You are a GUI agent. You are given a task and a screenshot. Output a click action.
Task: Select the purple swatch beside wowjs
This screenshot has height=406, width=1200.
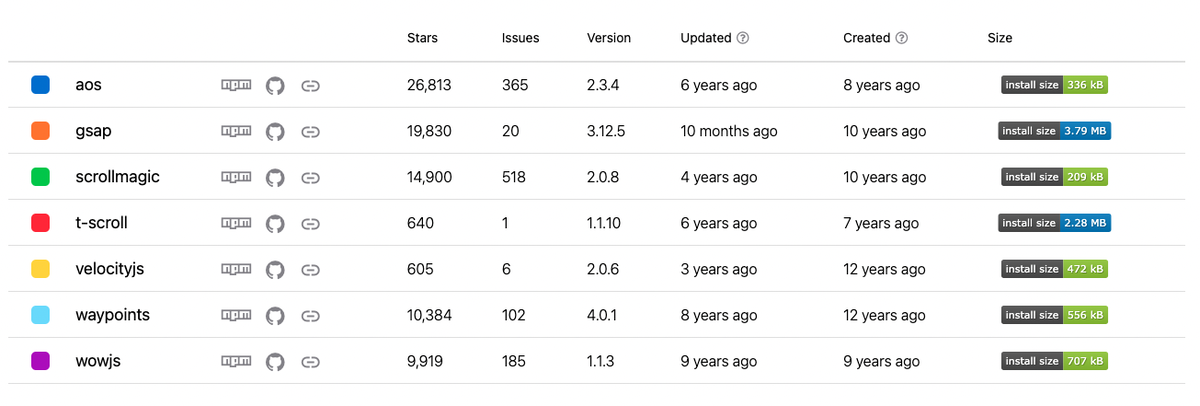41,361
